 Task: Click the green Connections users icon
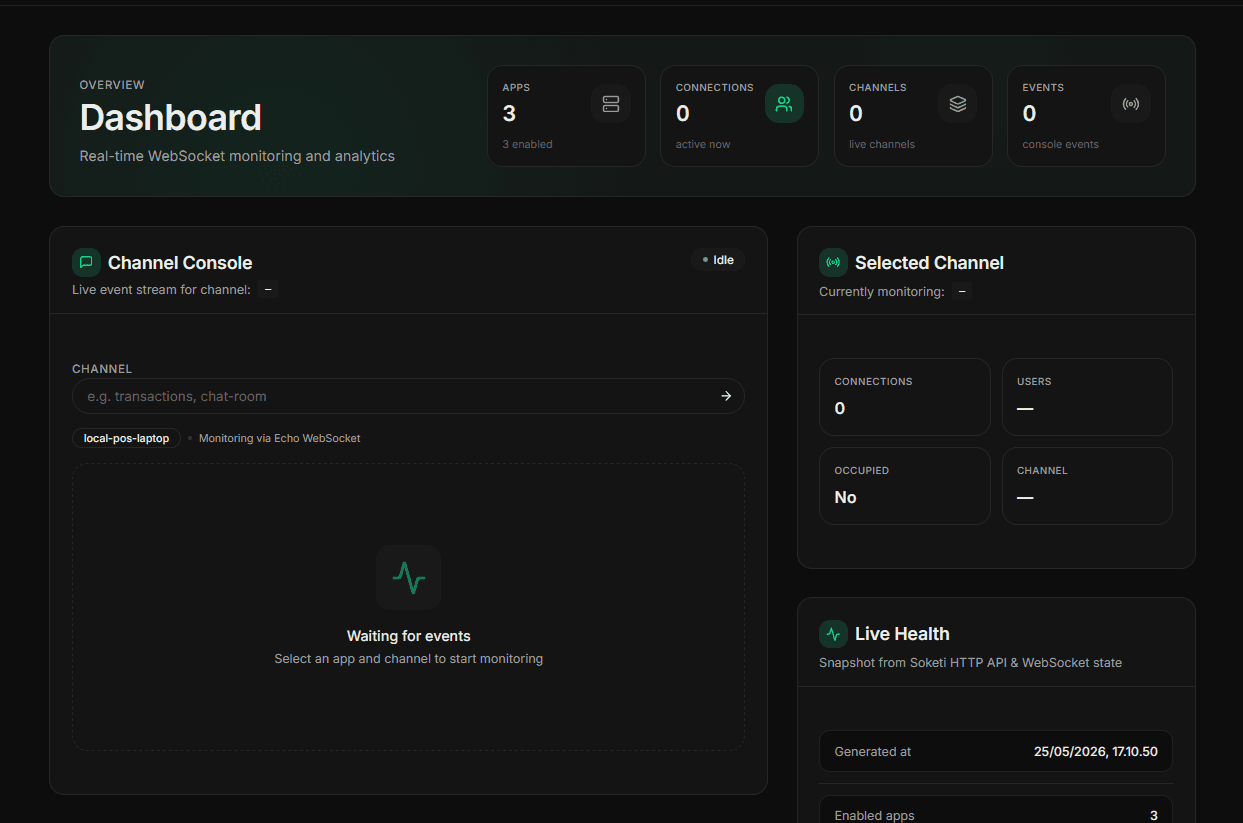click(784, 104)
